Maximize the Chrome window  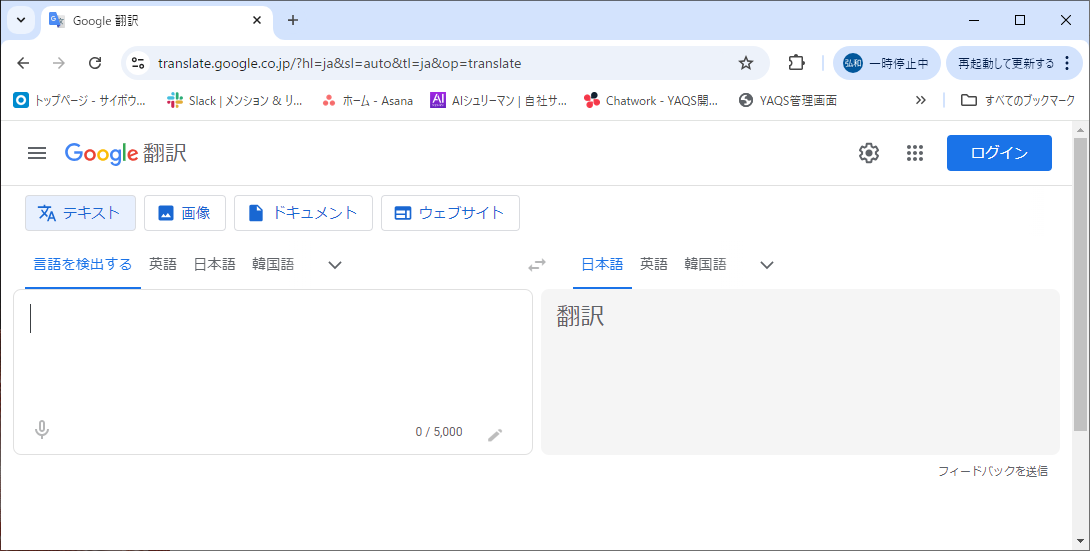coord(1020,20)
